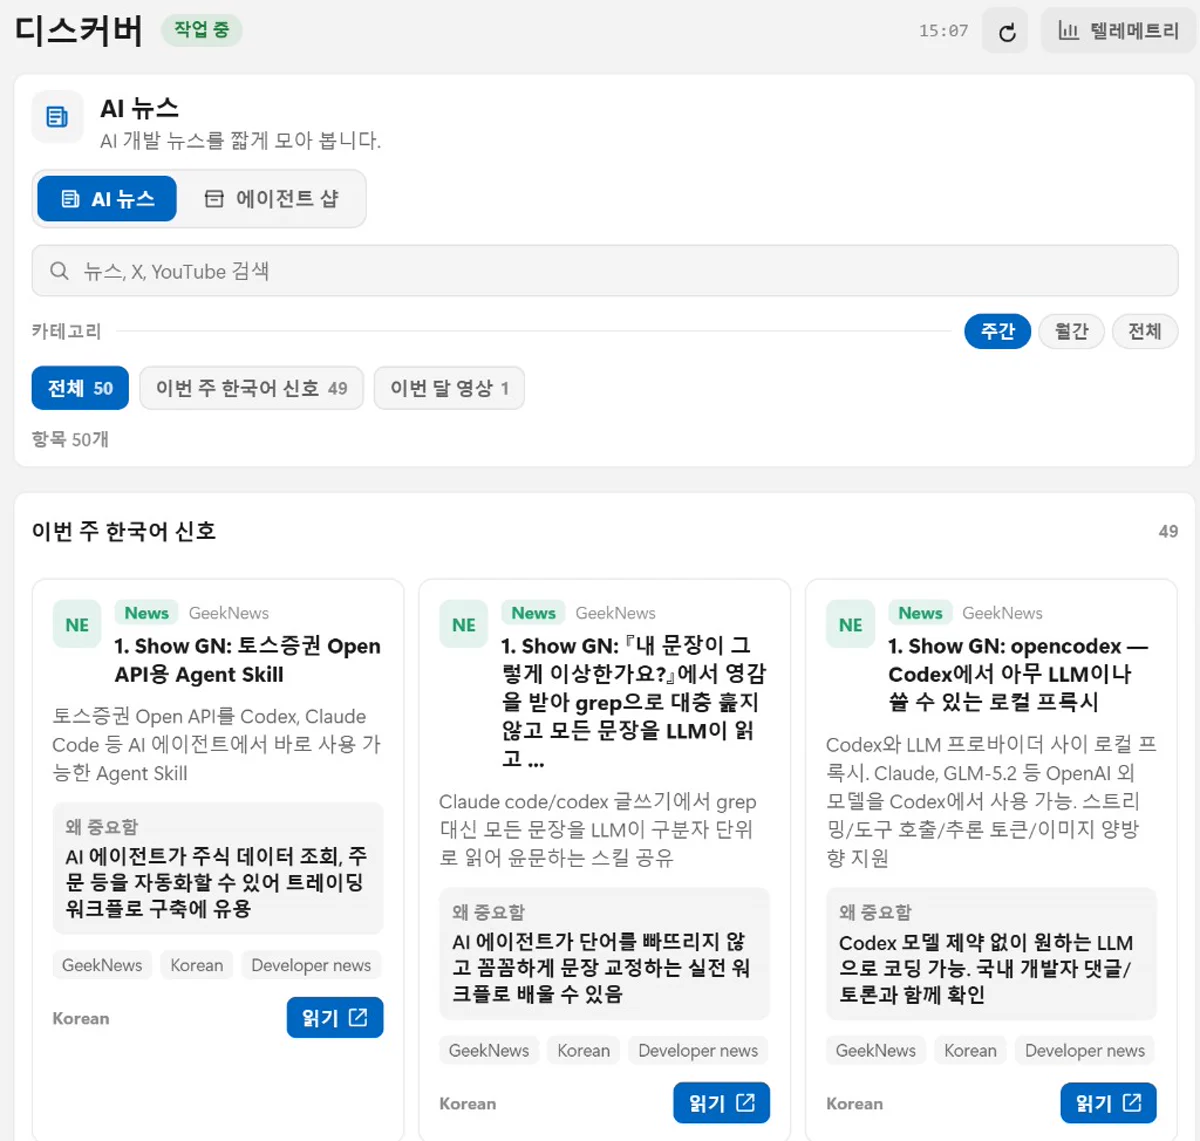Image resolution: width=1200 pixels, height=1141 pixels.
Task: Focus the 뉴스, X, YouTube 검색 field
Action: tap(605, 271)
